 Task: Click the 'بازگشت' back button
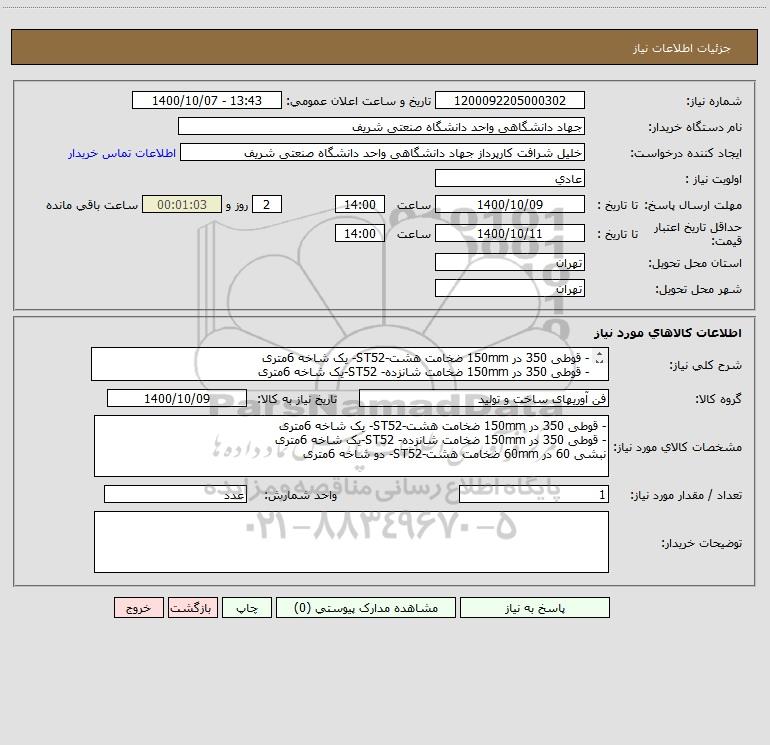pos(192,607)
